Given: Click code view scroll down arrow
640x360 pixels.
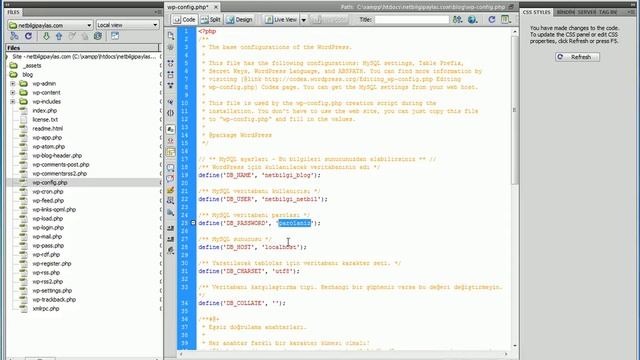Looking at the screenshot, I should tap(514, 345).
